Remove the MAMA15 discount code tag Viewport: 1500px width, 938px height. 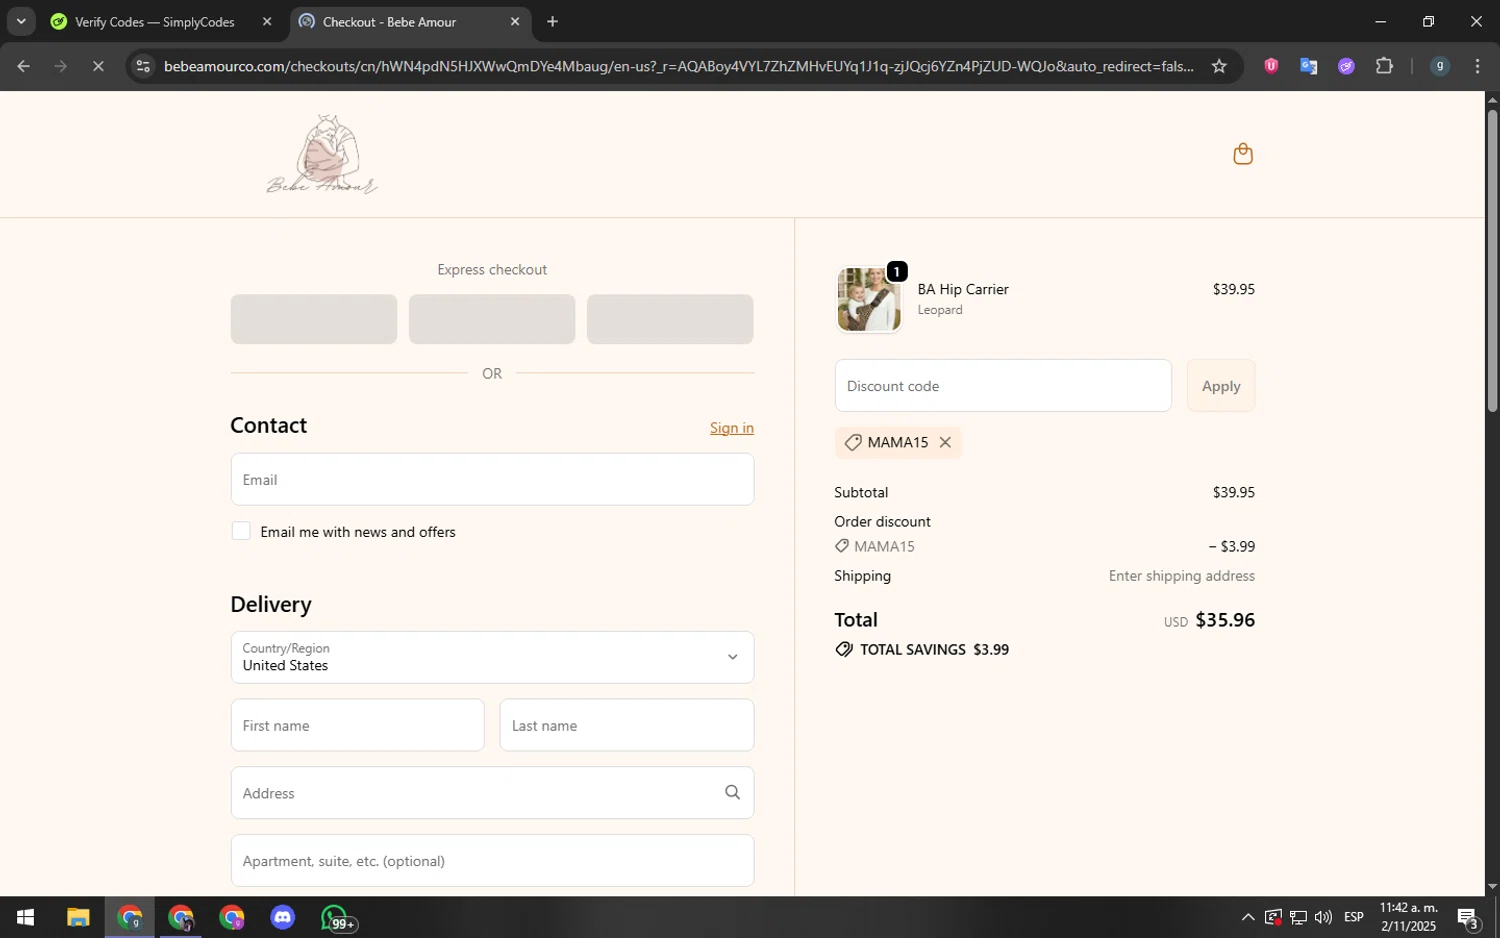pyautogui.click(x=945, y=442)
